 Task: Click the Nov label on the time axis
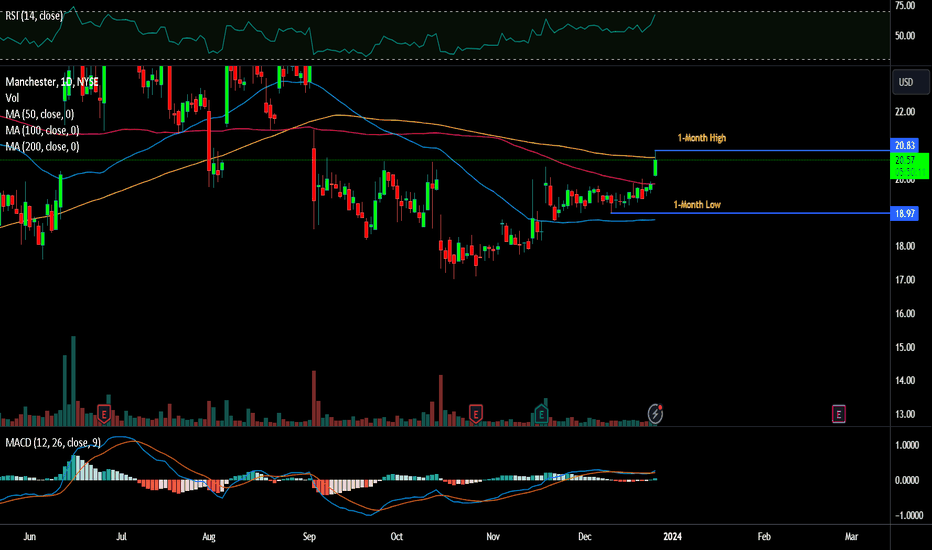493,536
